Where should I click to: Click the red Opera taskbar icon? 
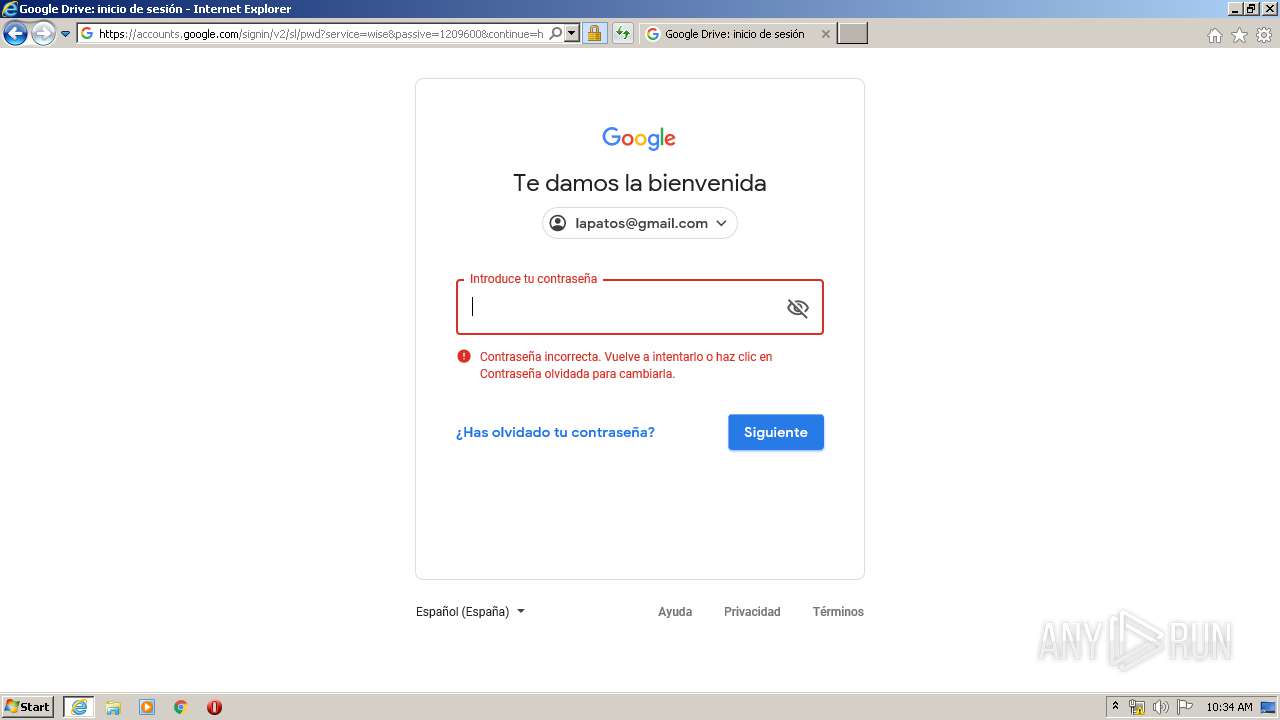(214, 707)
